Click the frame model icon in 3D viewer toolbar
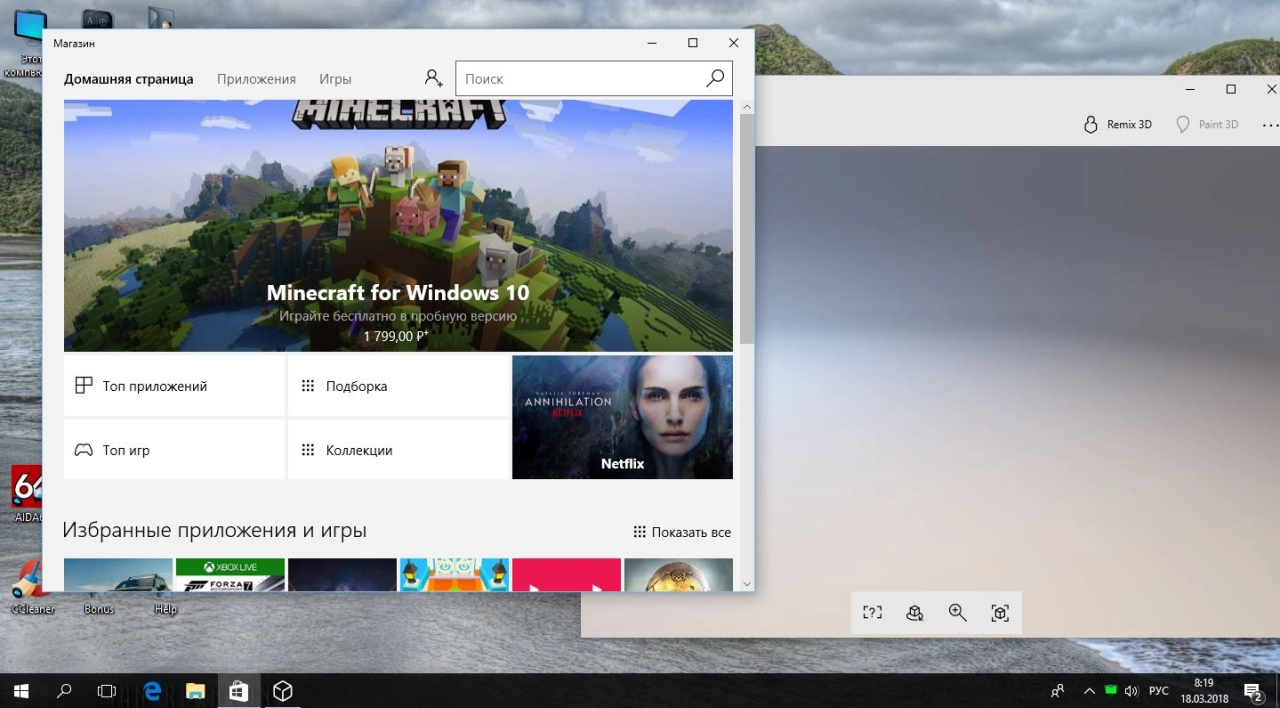1280x708 pixels. [x=1000, y=613]
